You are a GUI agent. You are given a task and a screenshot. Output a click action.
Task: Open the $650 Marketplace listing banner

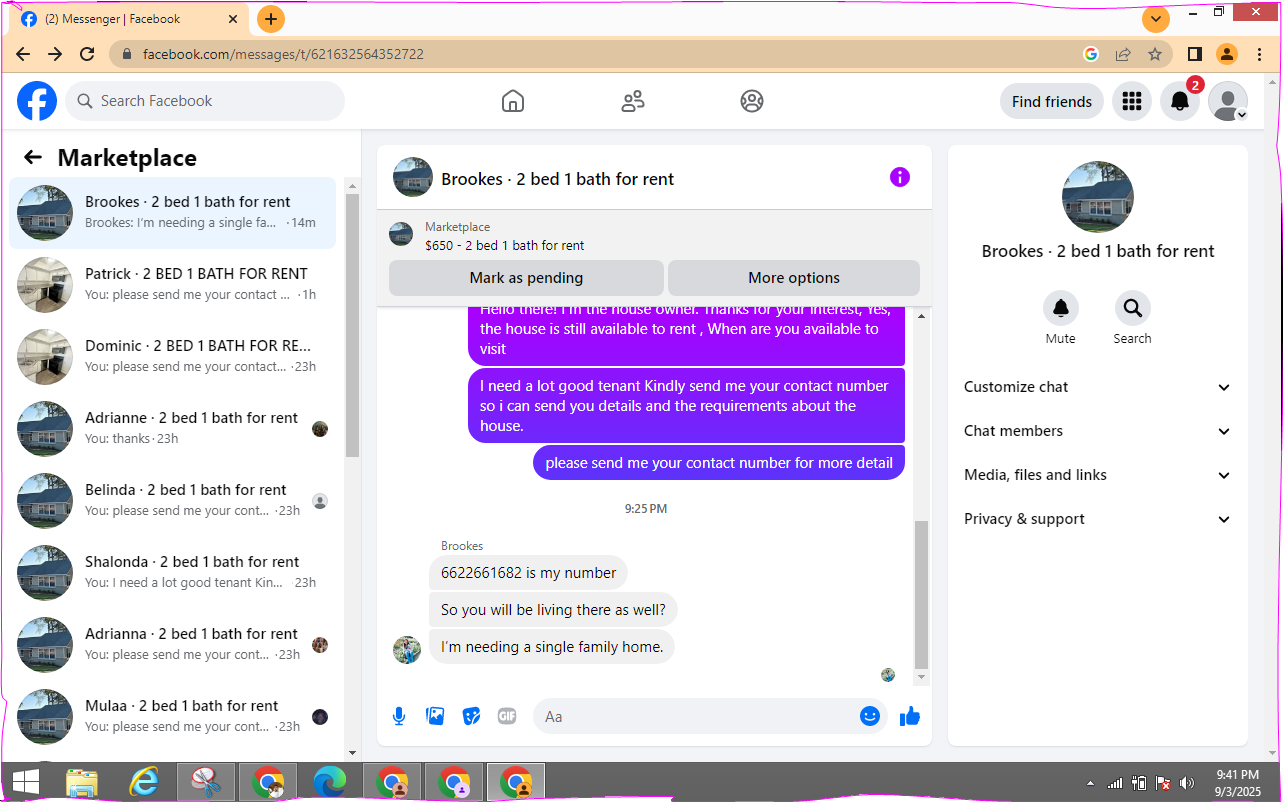pos(654,235)
